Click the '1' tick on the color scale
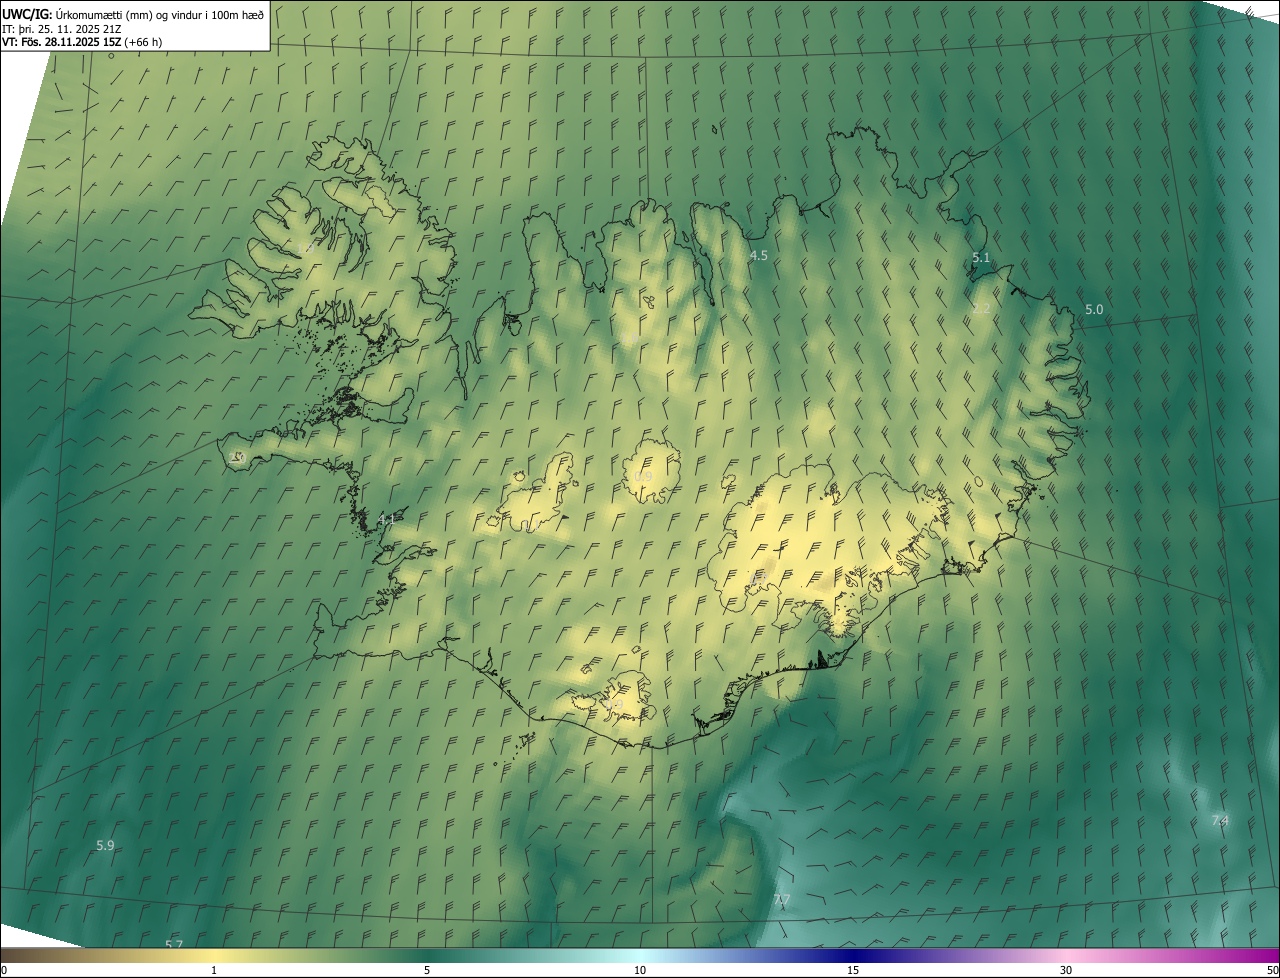Screen dimensions: 1280x978 pyautogui.click(x=214, y=971)
